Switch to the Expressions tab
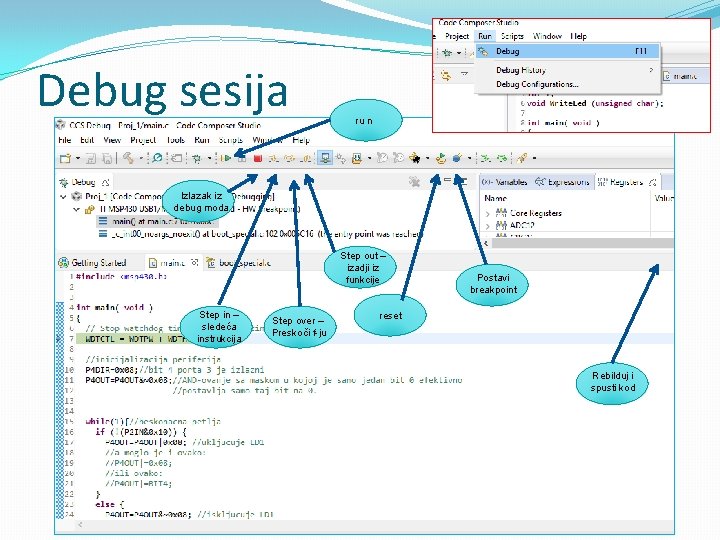Image resolution: width=720 pixels, height=540 pixels. coord(562,182)
